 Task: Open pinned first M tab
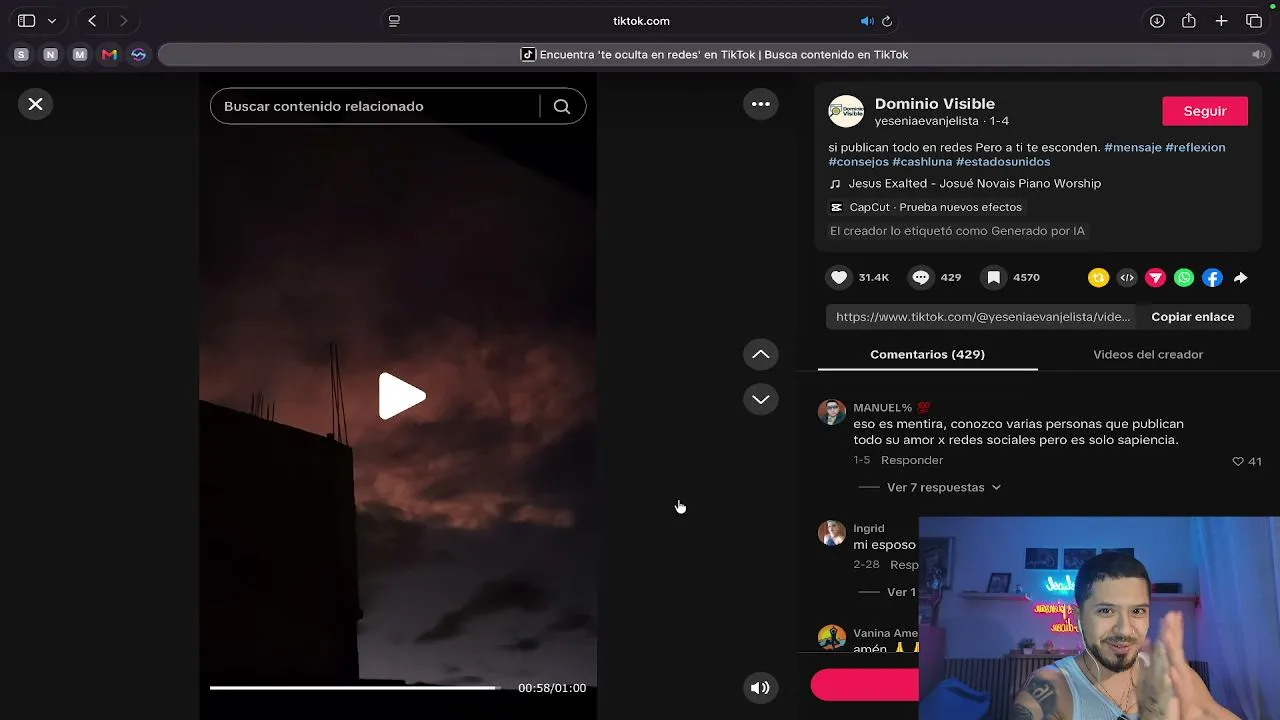80,55
